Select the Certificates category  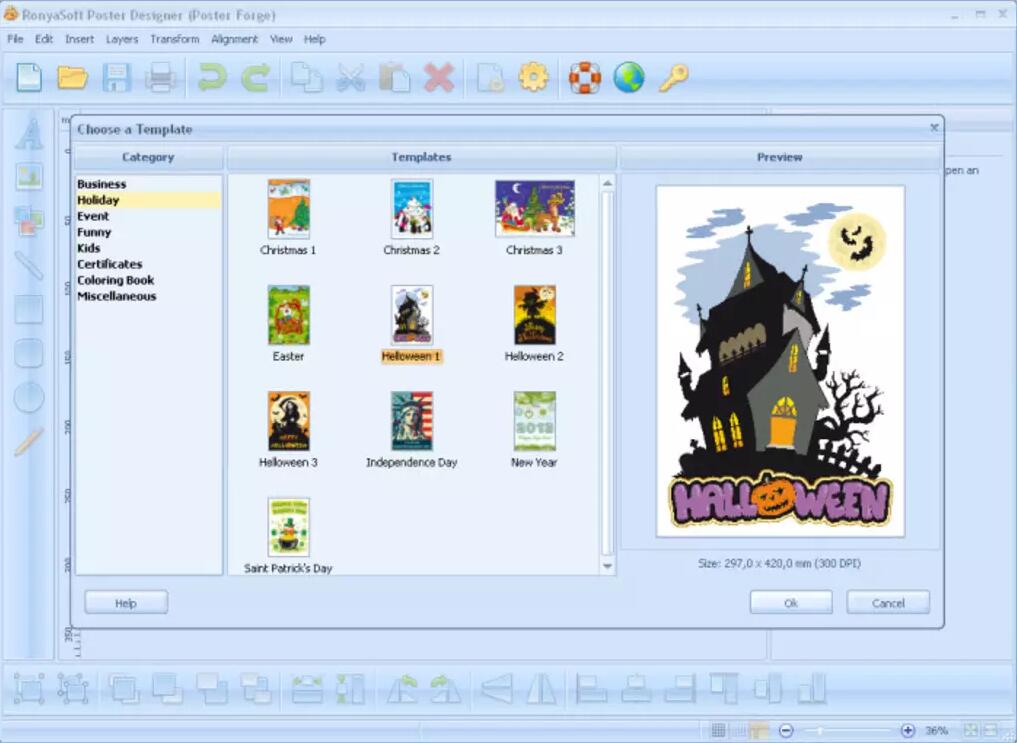click(x=149, y=264)
